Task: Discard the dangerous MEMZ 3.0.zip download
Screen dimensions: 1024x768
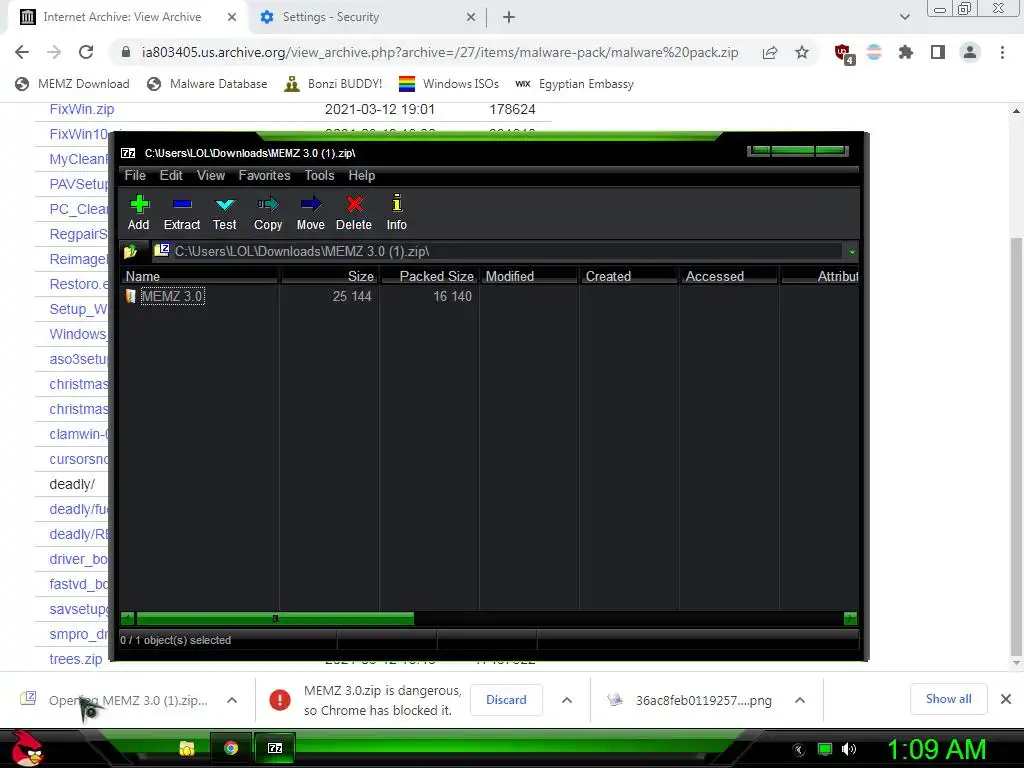Action: [506, 700]
